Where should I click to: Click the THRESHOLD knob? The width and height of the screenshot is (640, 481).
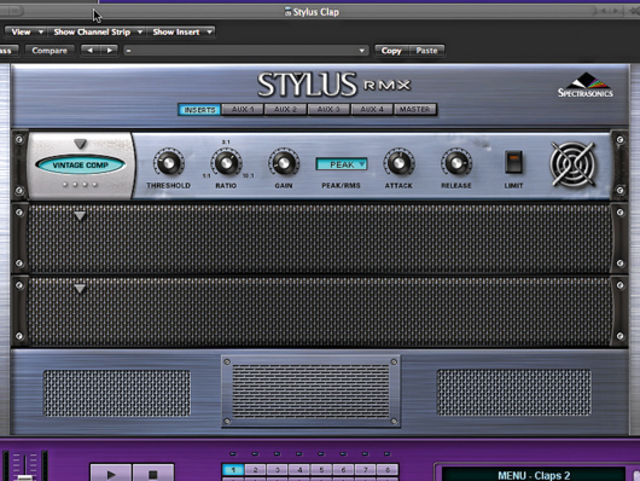click(x=169, y=163)
